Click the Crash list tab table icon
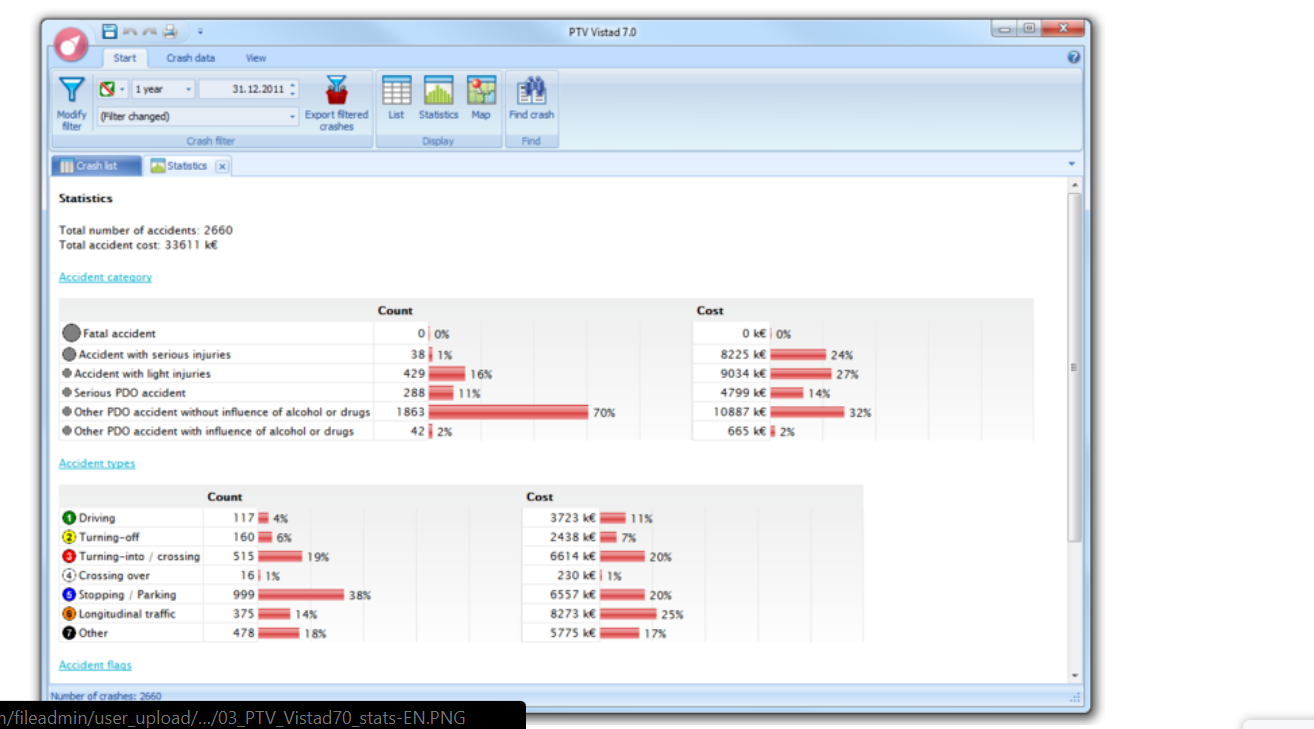1314x729 pixels. click(x=67, y=166)
